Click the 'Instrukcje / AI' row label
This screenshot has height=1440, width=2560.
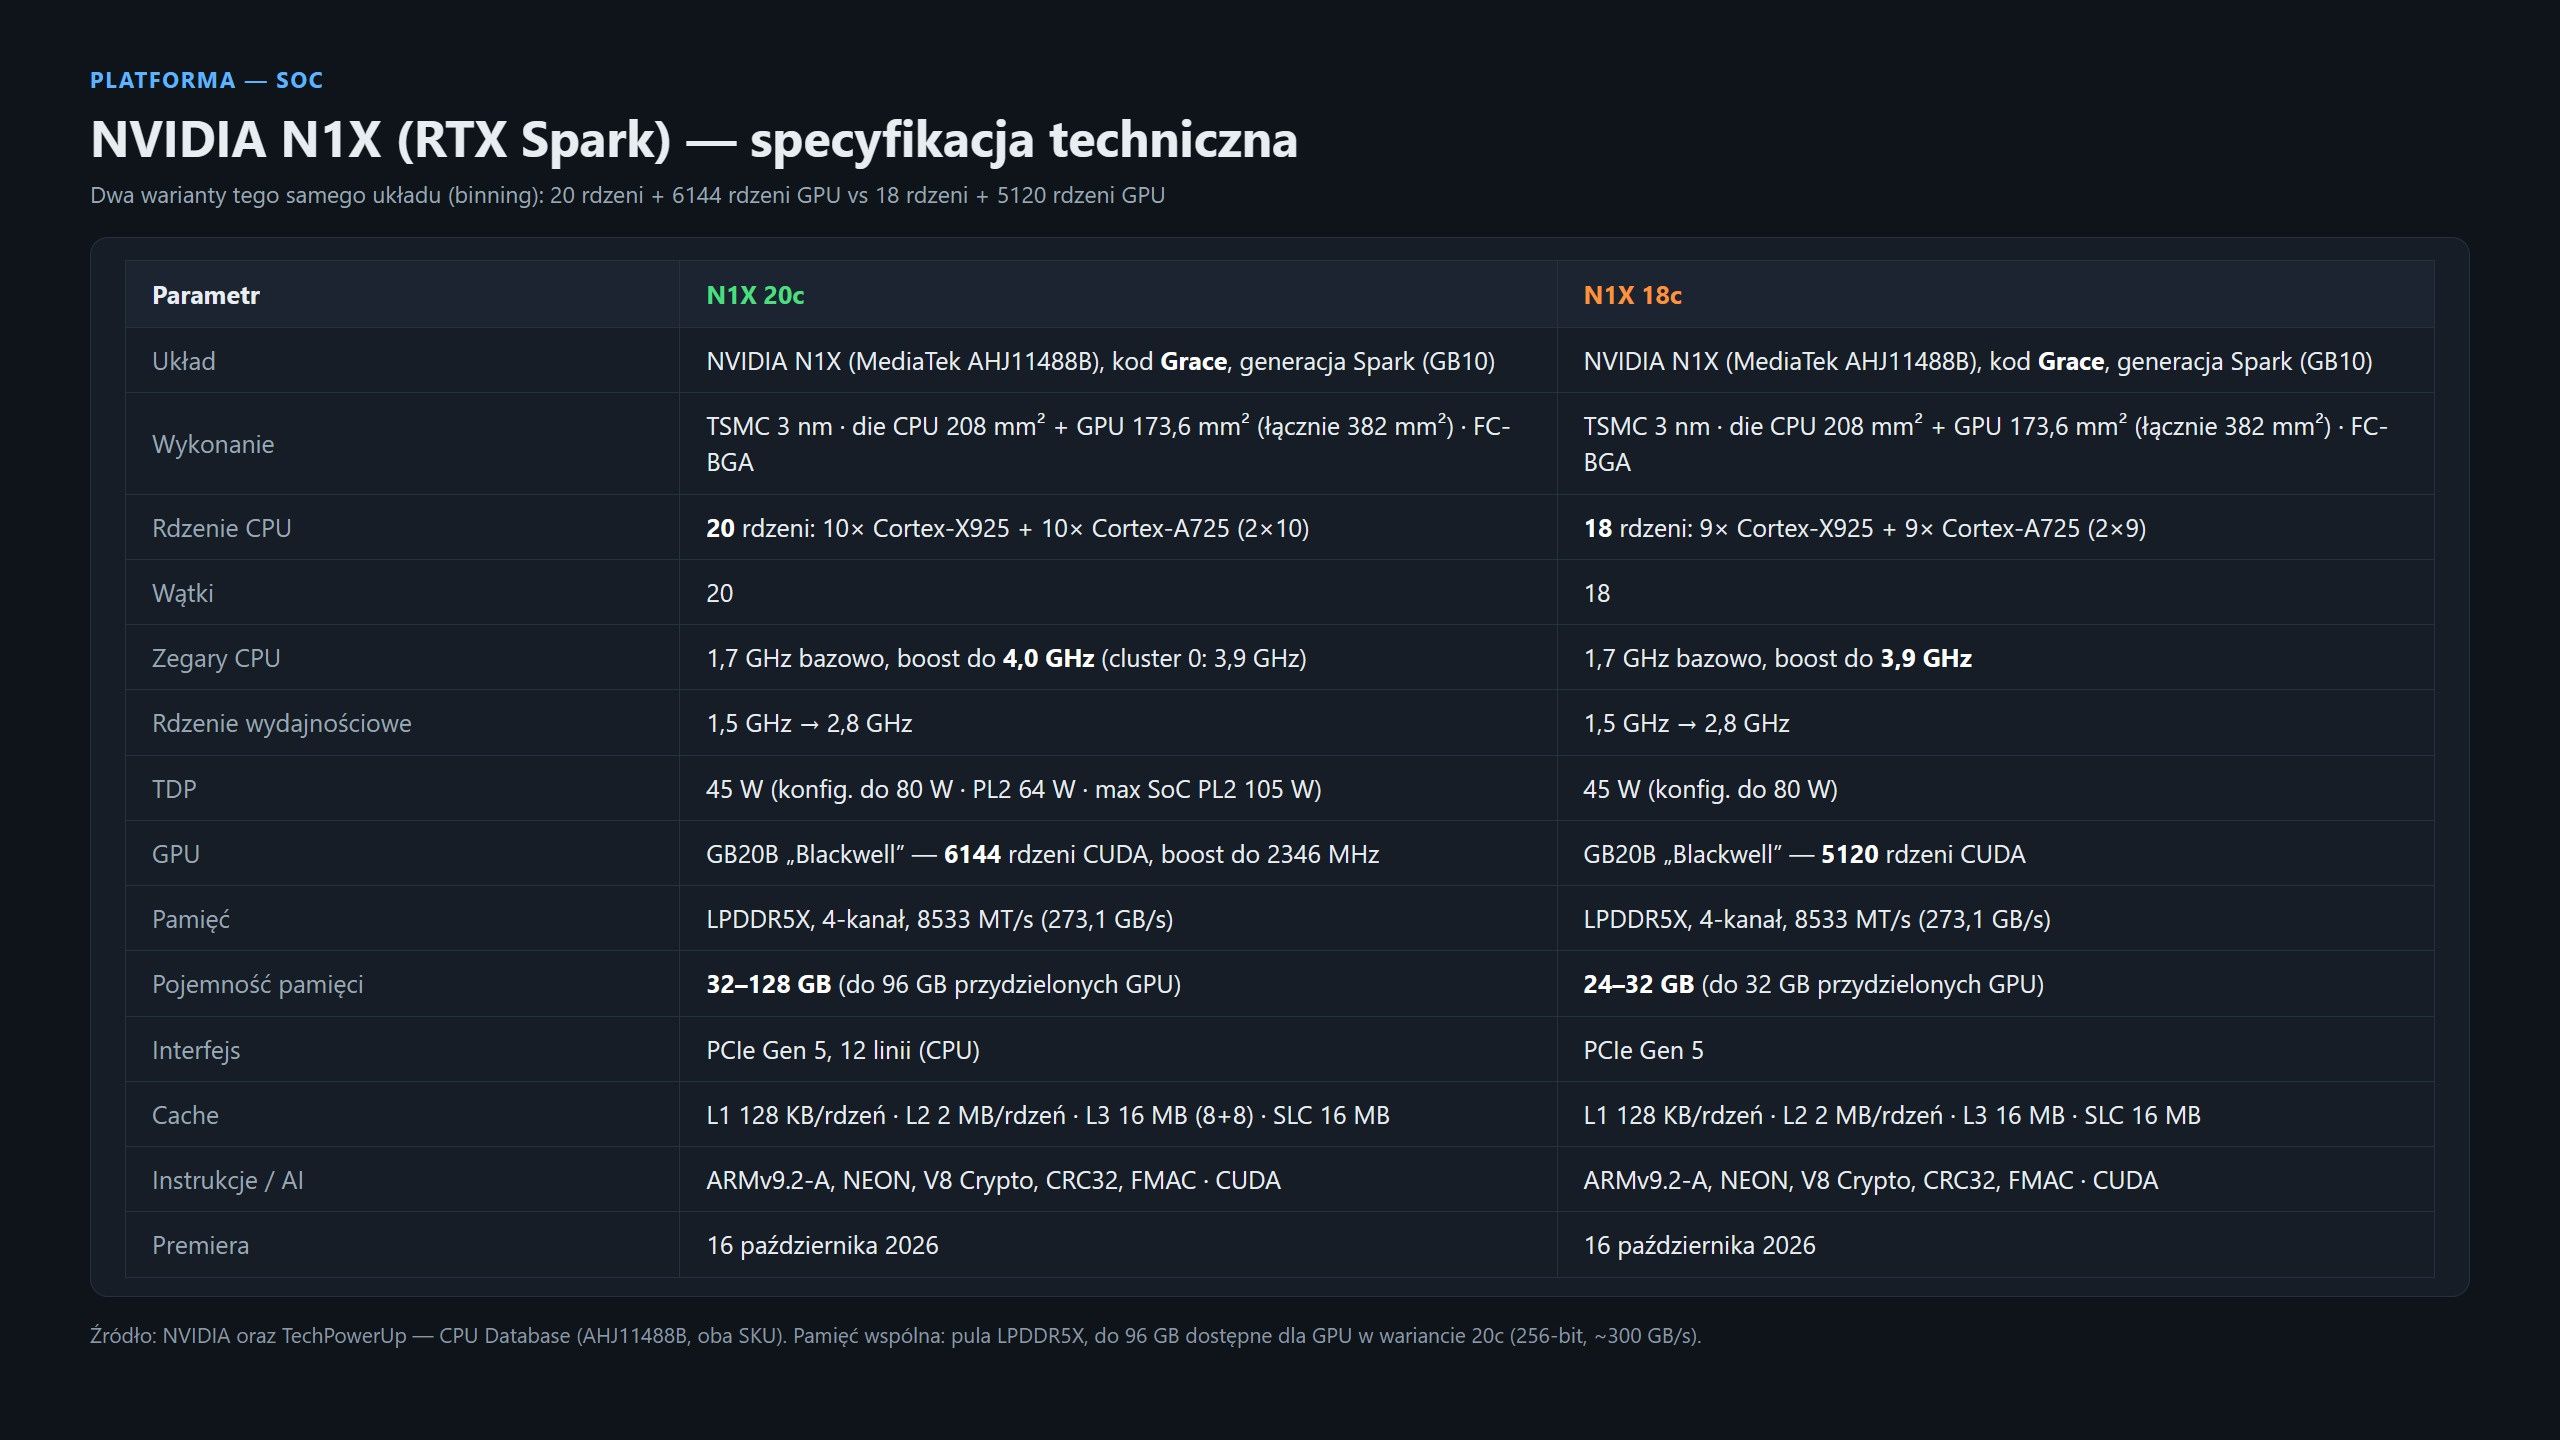click(x=227, y=1180)
